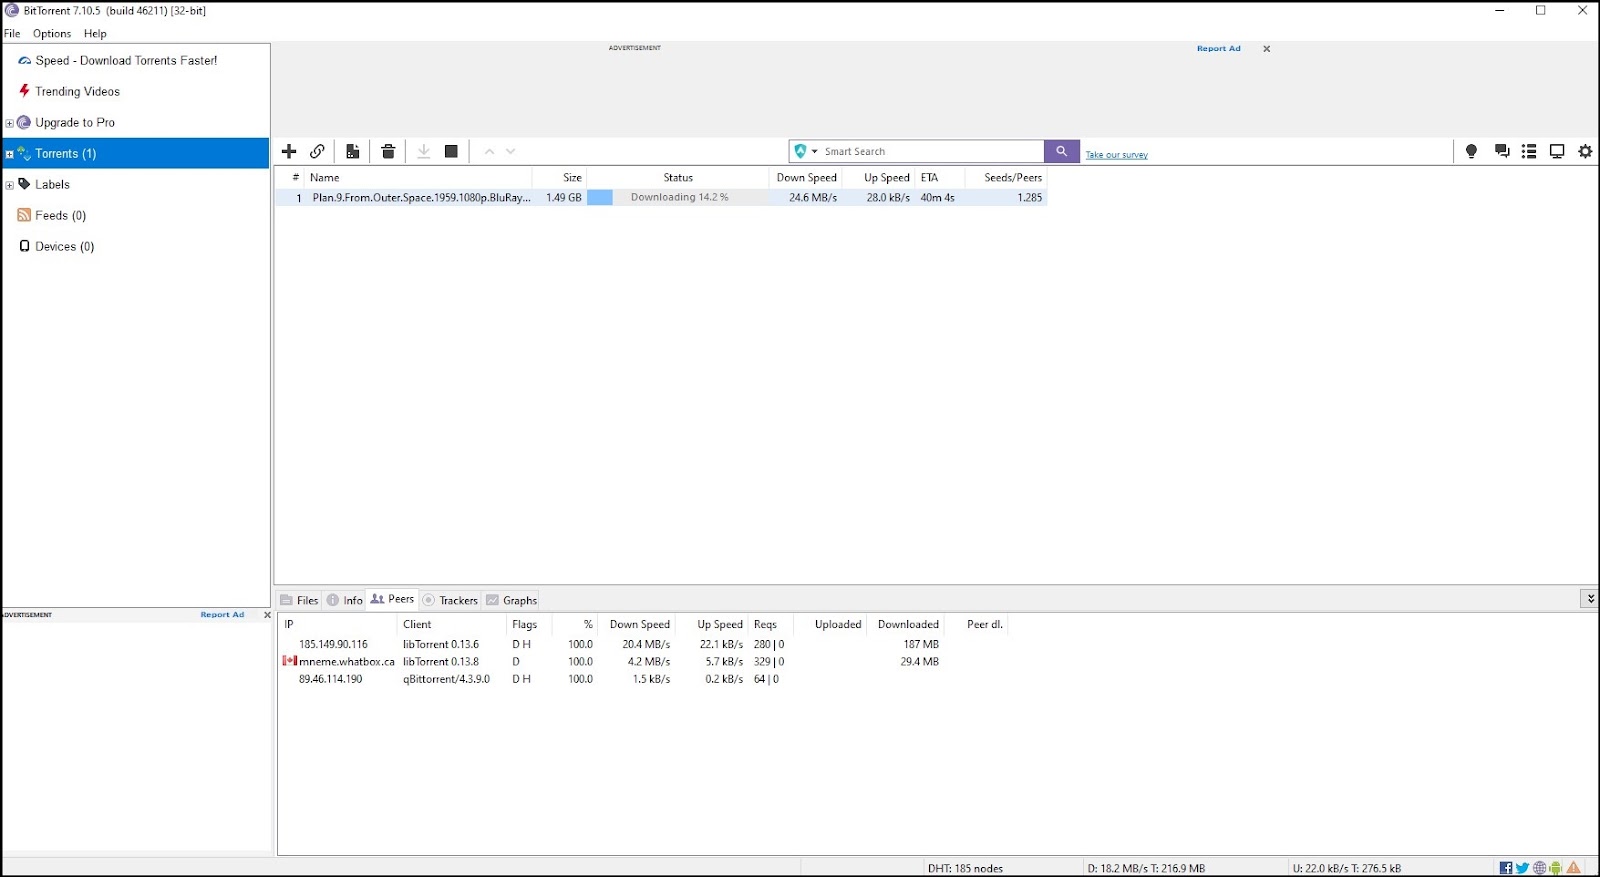
Task: Click the warning triangle in status bar
Action: coord(1574,868)
